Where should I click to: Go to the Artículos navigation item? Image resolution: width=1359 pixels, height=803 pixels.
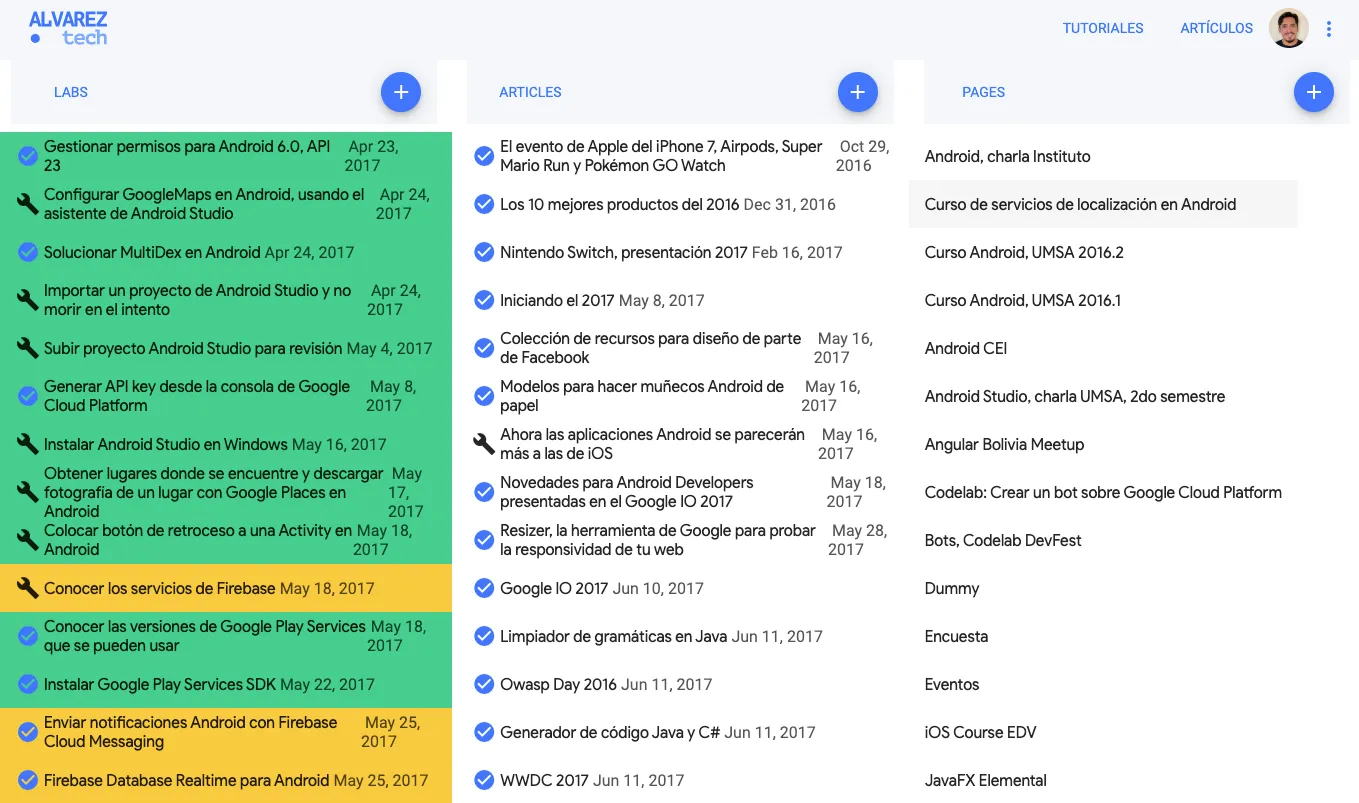coord(1216,28)
